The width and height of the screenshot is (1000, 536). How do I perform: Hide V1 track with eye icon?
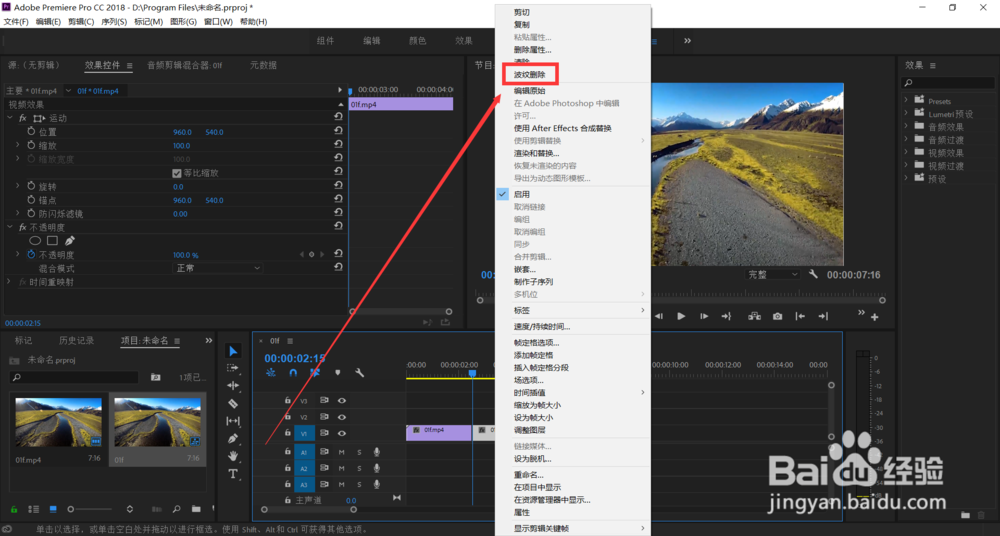342,433
